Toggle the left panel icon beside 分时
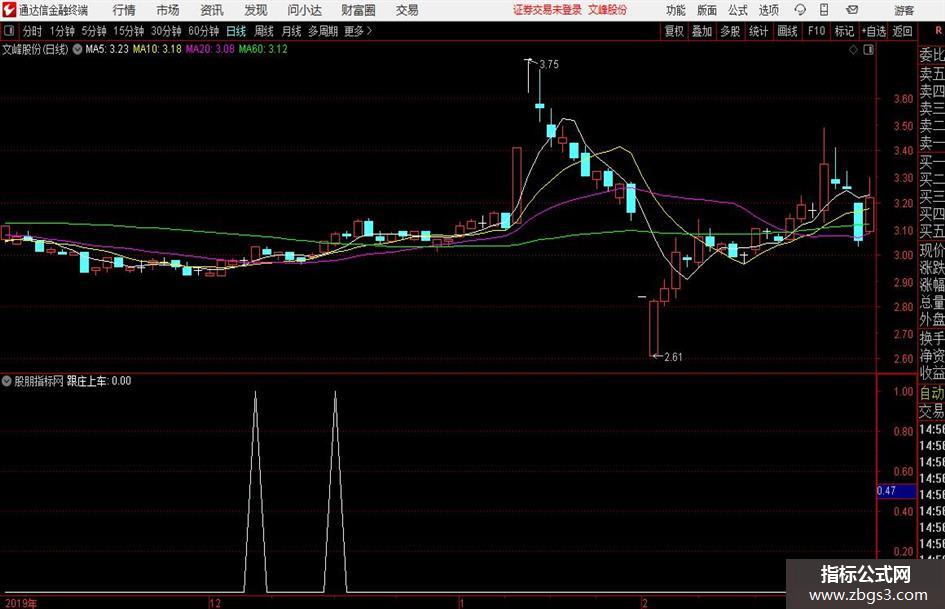 (x=9, y=31)
